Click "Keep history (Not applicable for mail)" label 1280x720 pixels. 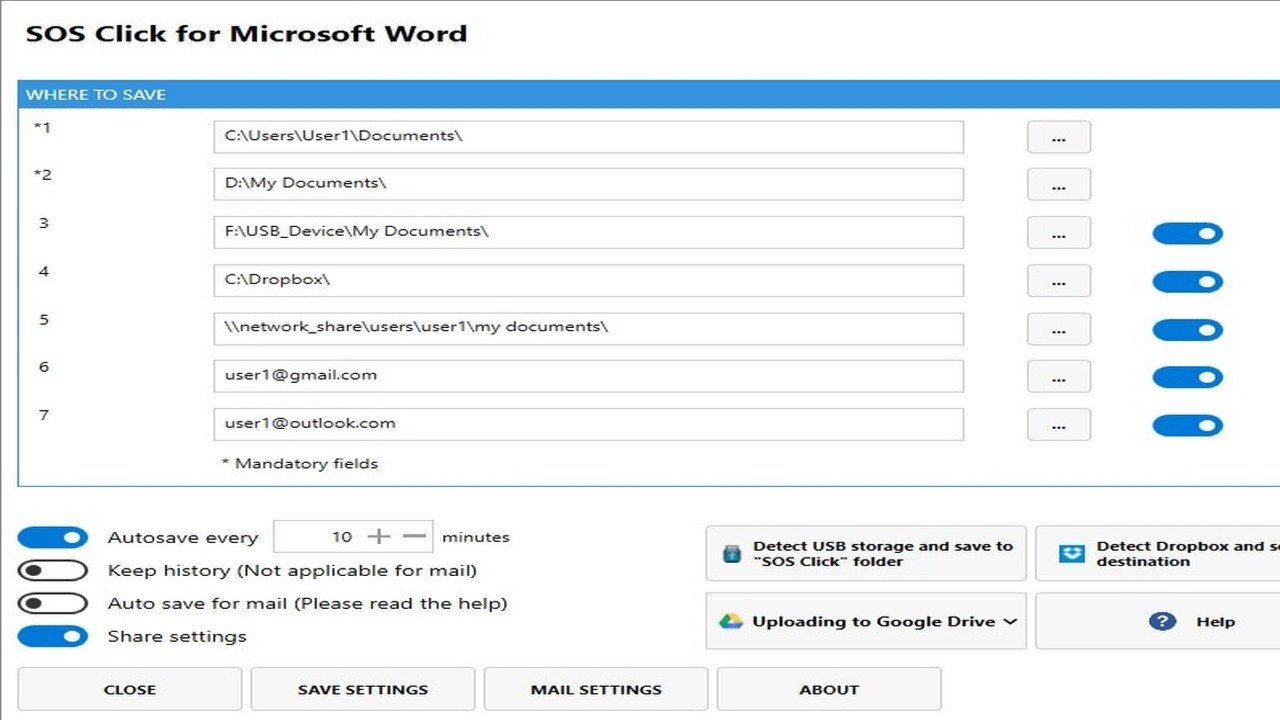pyautogui.click(x=292, y=571)
